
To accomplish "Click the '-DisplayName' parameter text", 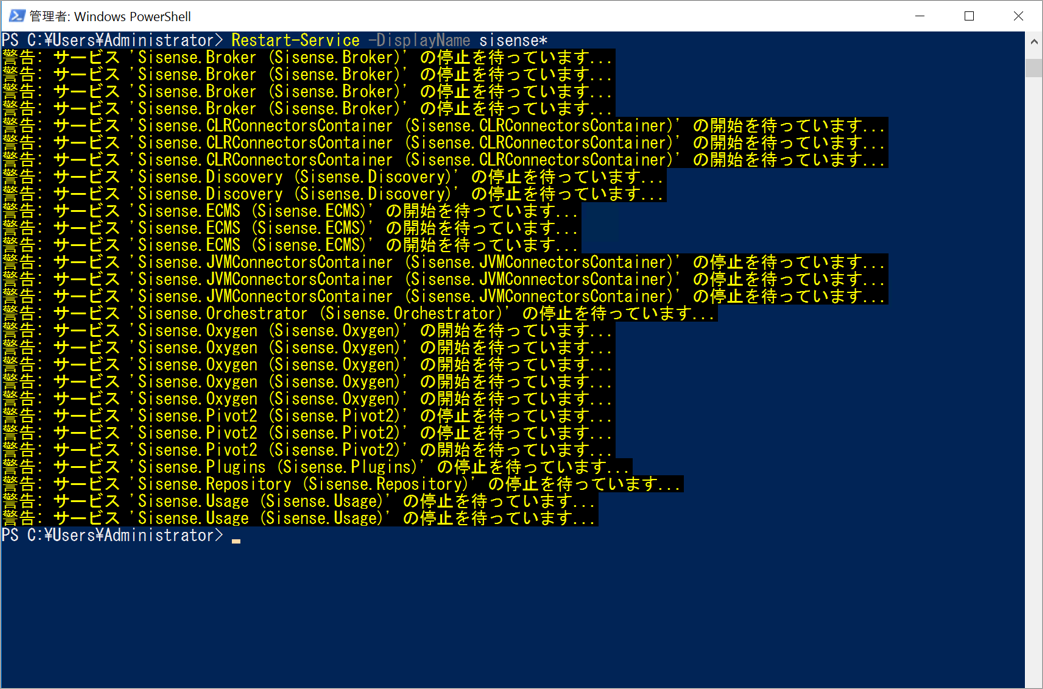I will pyautogui.click(x=418, y=41).
